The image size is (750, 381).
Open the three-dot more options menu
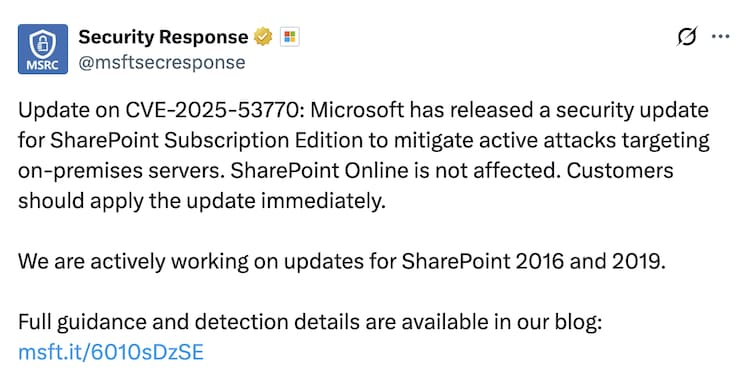pyautogui.click(x=720, y=36)
